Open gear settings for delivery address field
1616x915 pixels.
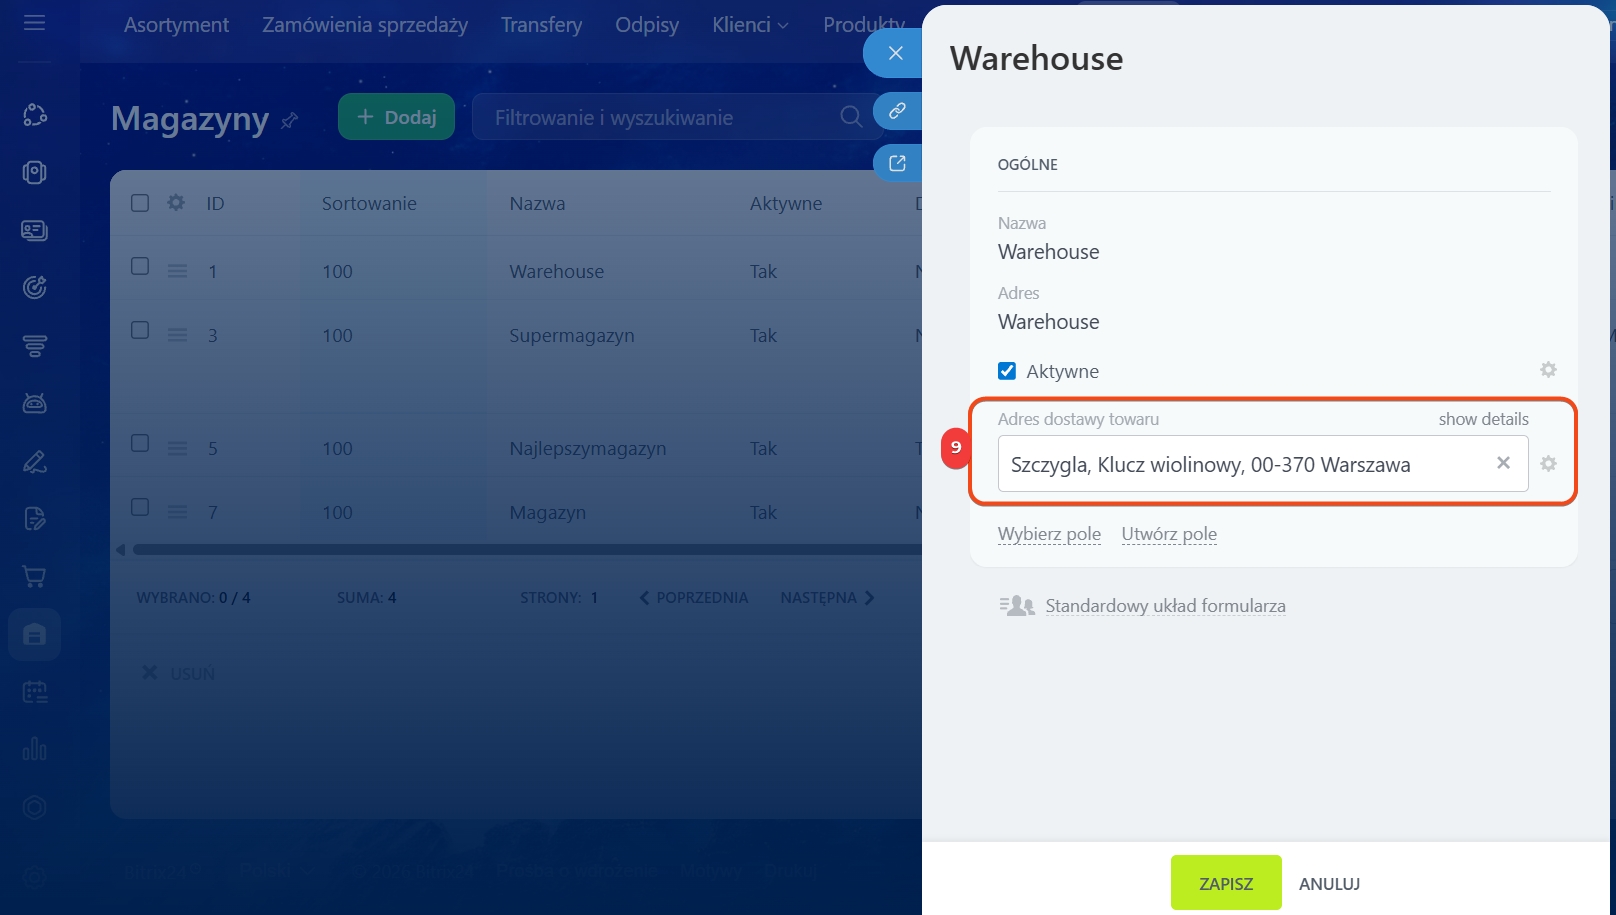click(x=1548, y=464)
